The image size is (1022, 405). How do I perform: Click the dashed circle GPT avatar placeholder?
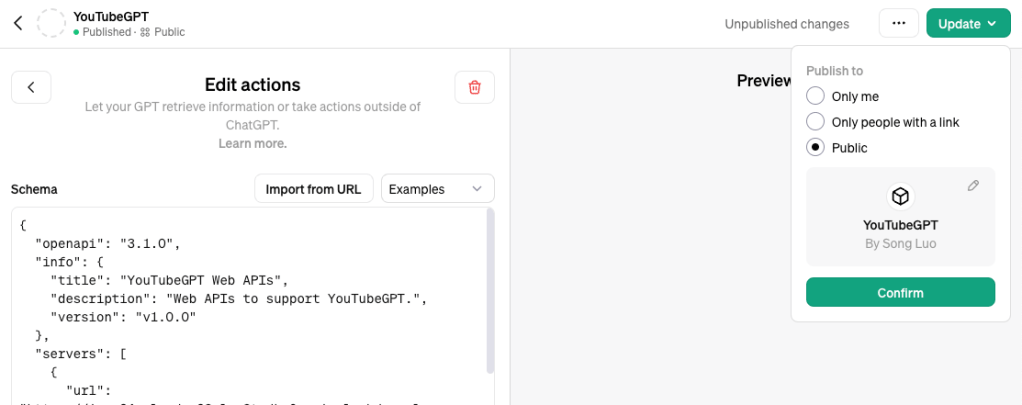click(52, 23)
